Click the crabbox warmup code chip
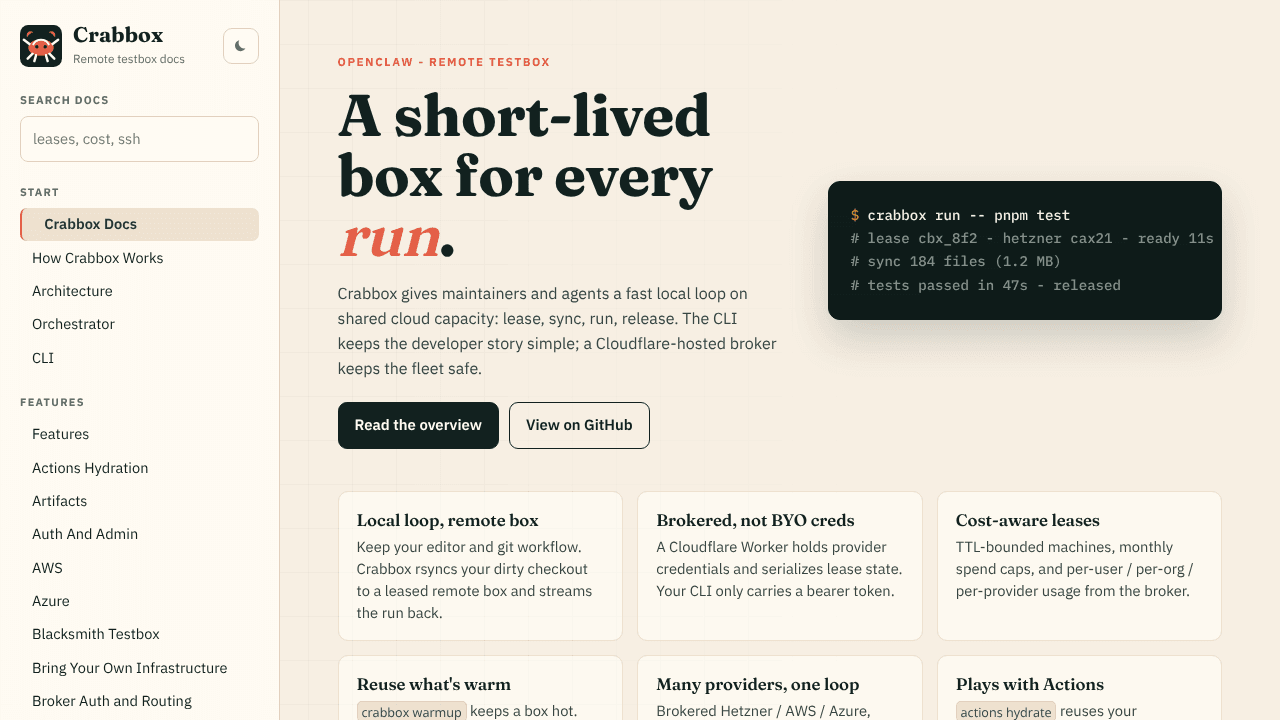Image resolution: width=1280 pixels, height=720 pixels. pos(412,712)
